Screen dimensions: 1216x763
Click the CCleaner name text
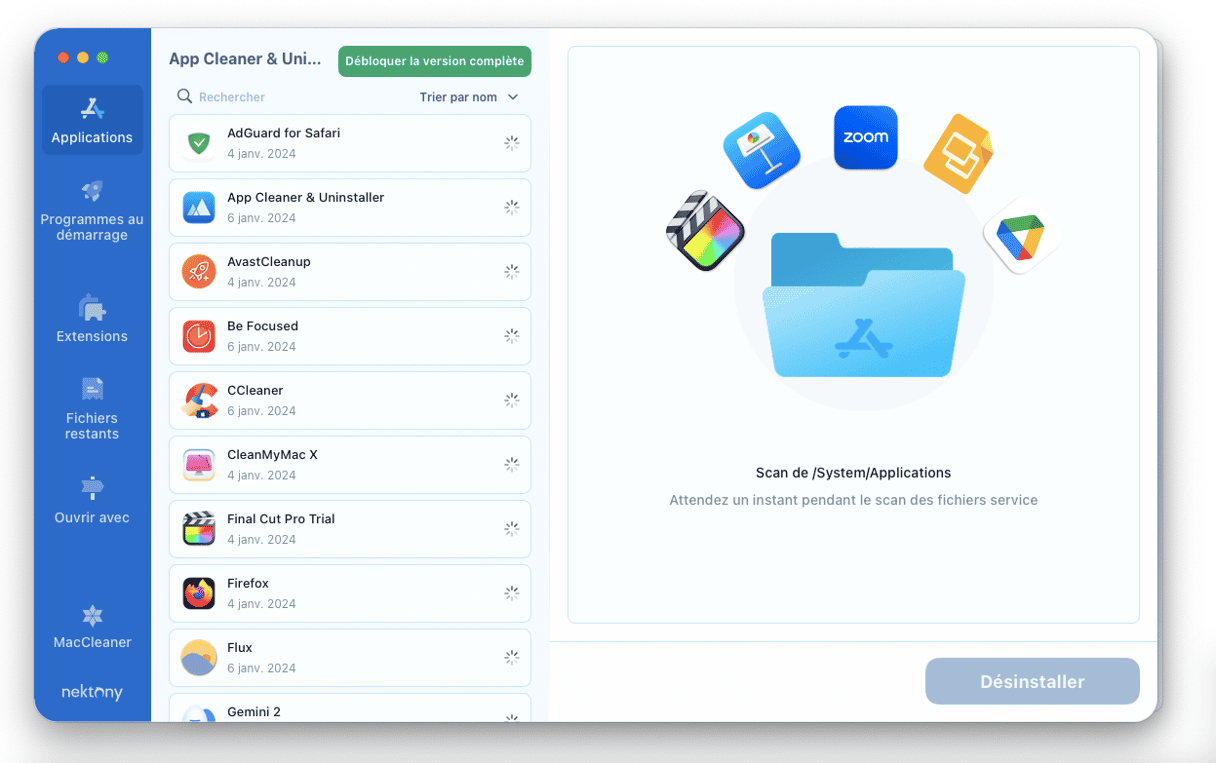click(255, 390)
